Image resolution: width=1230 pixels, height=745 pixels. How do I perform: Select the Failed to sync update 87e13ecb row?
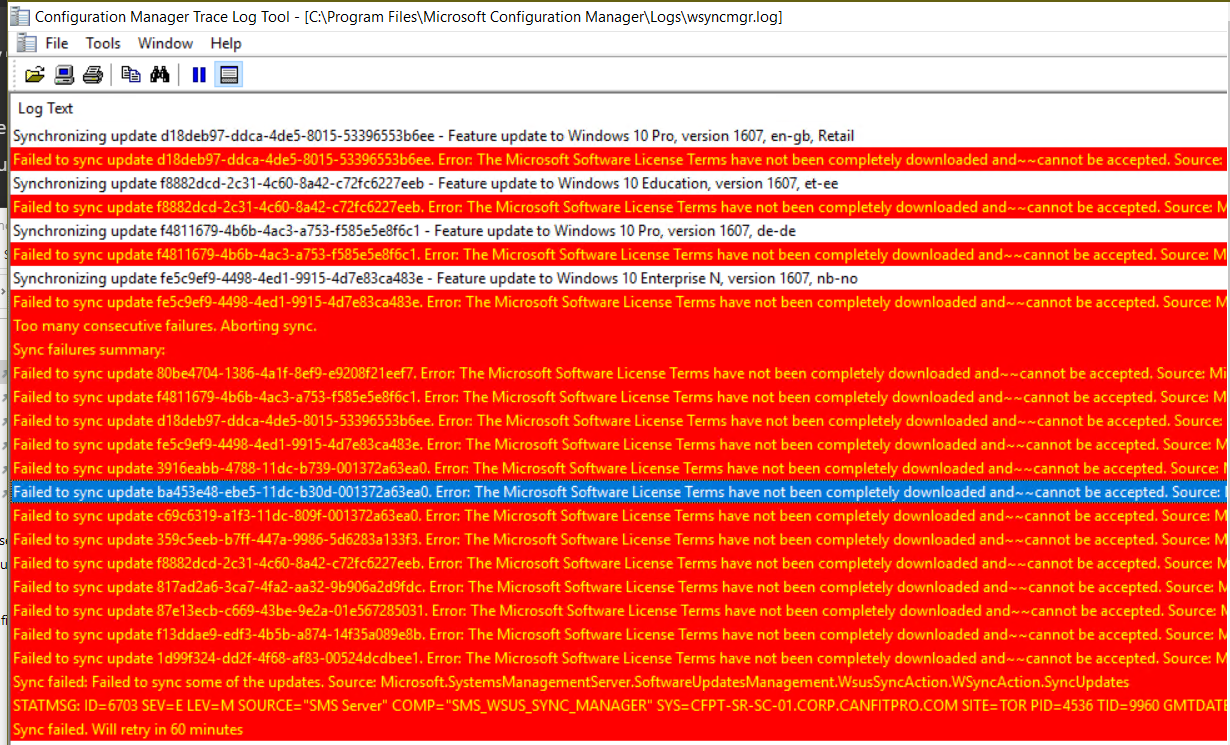click(619, 611)
